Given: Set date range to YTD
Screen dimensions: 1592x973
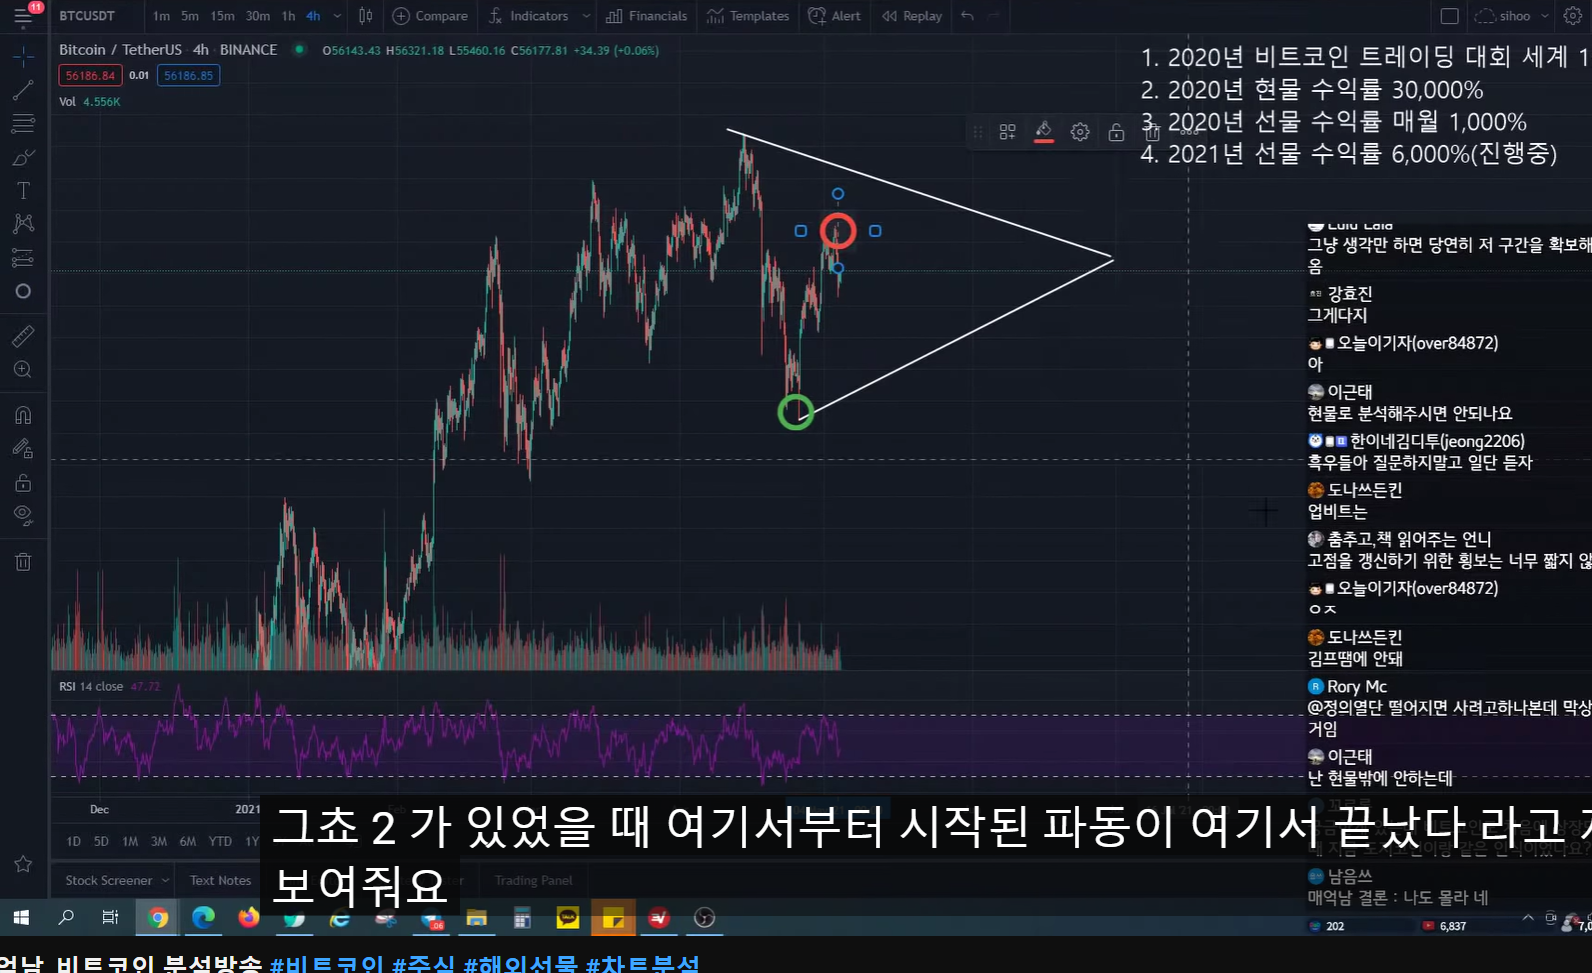Looking at the screenshot, I should tap(220, 842).
